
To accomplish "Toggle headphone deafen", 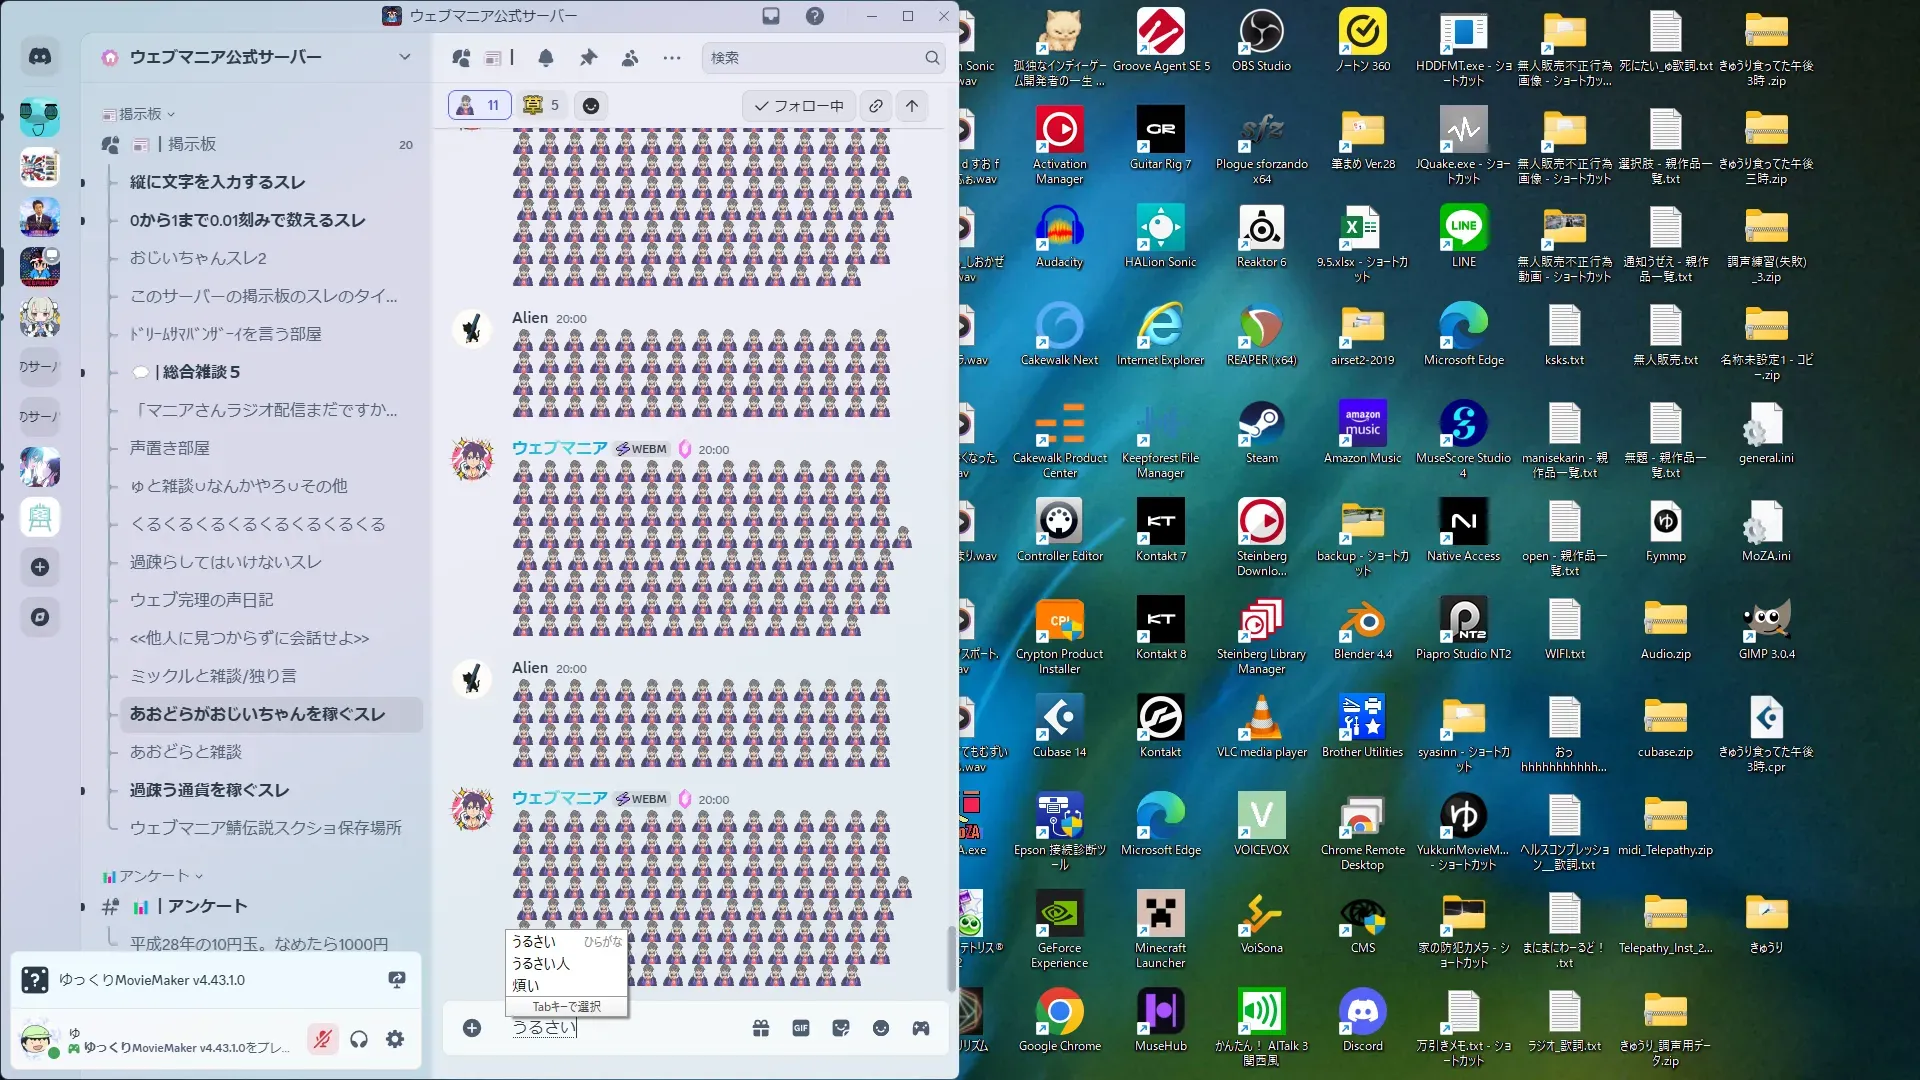I will coord(359,1040).
